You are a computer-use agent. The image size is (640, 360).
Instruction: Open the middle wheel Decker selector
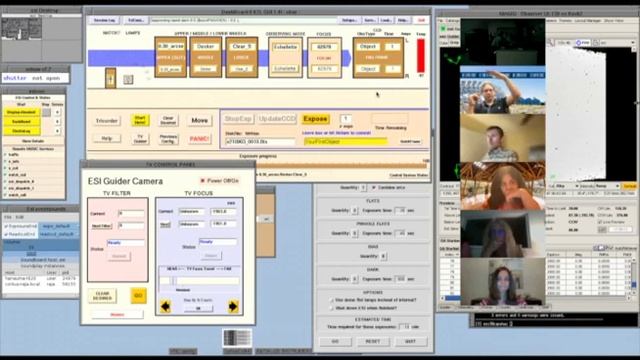click(x=206, y=46)
